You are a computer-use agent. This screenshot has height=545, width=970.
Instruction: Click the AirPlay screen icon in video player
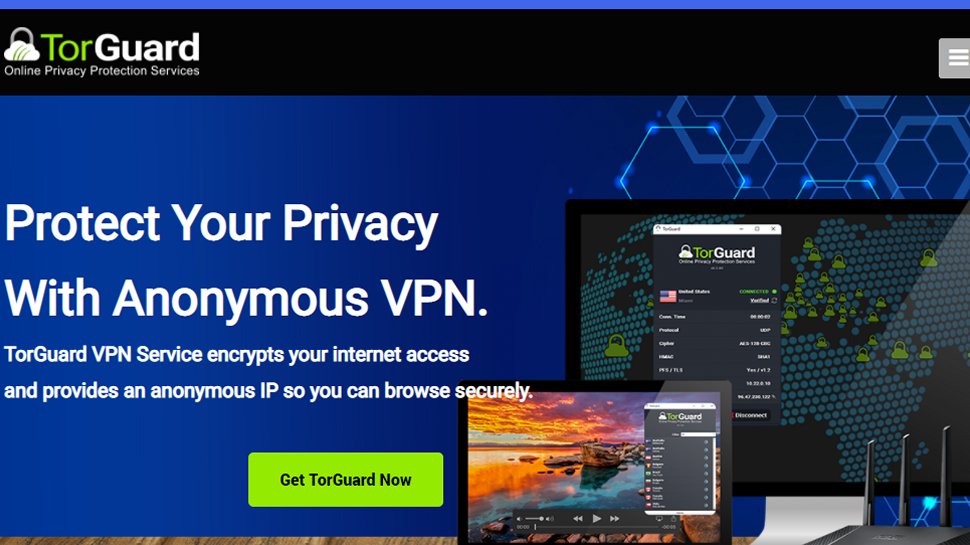point(659,518)
